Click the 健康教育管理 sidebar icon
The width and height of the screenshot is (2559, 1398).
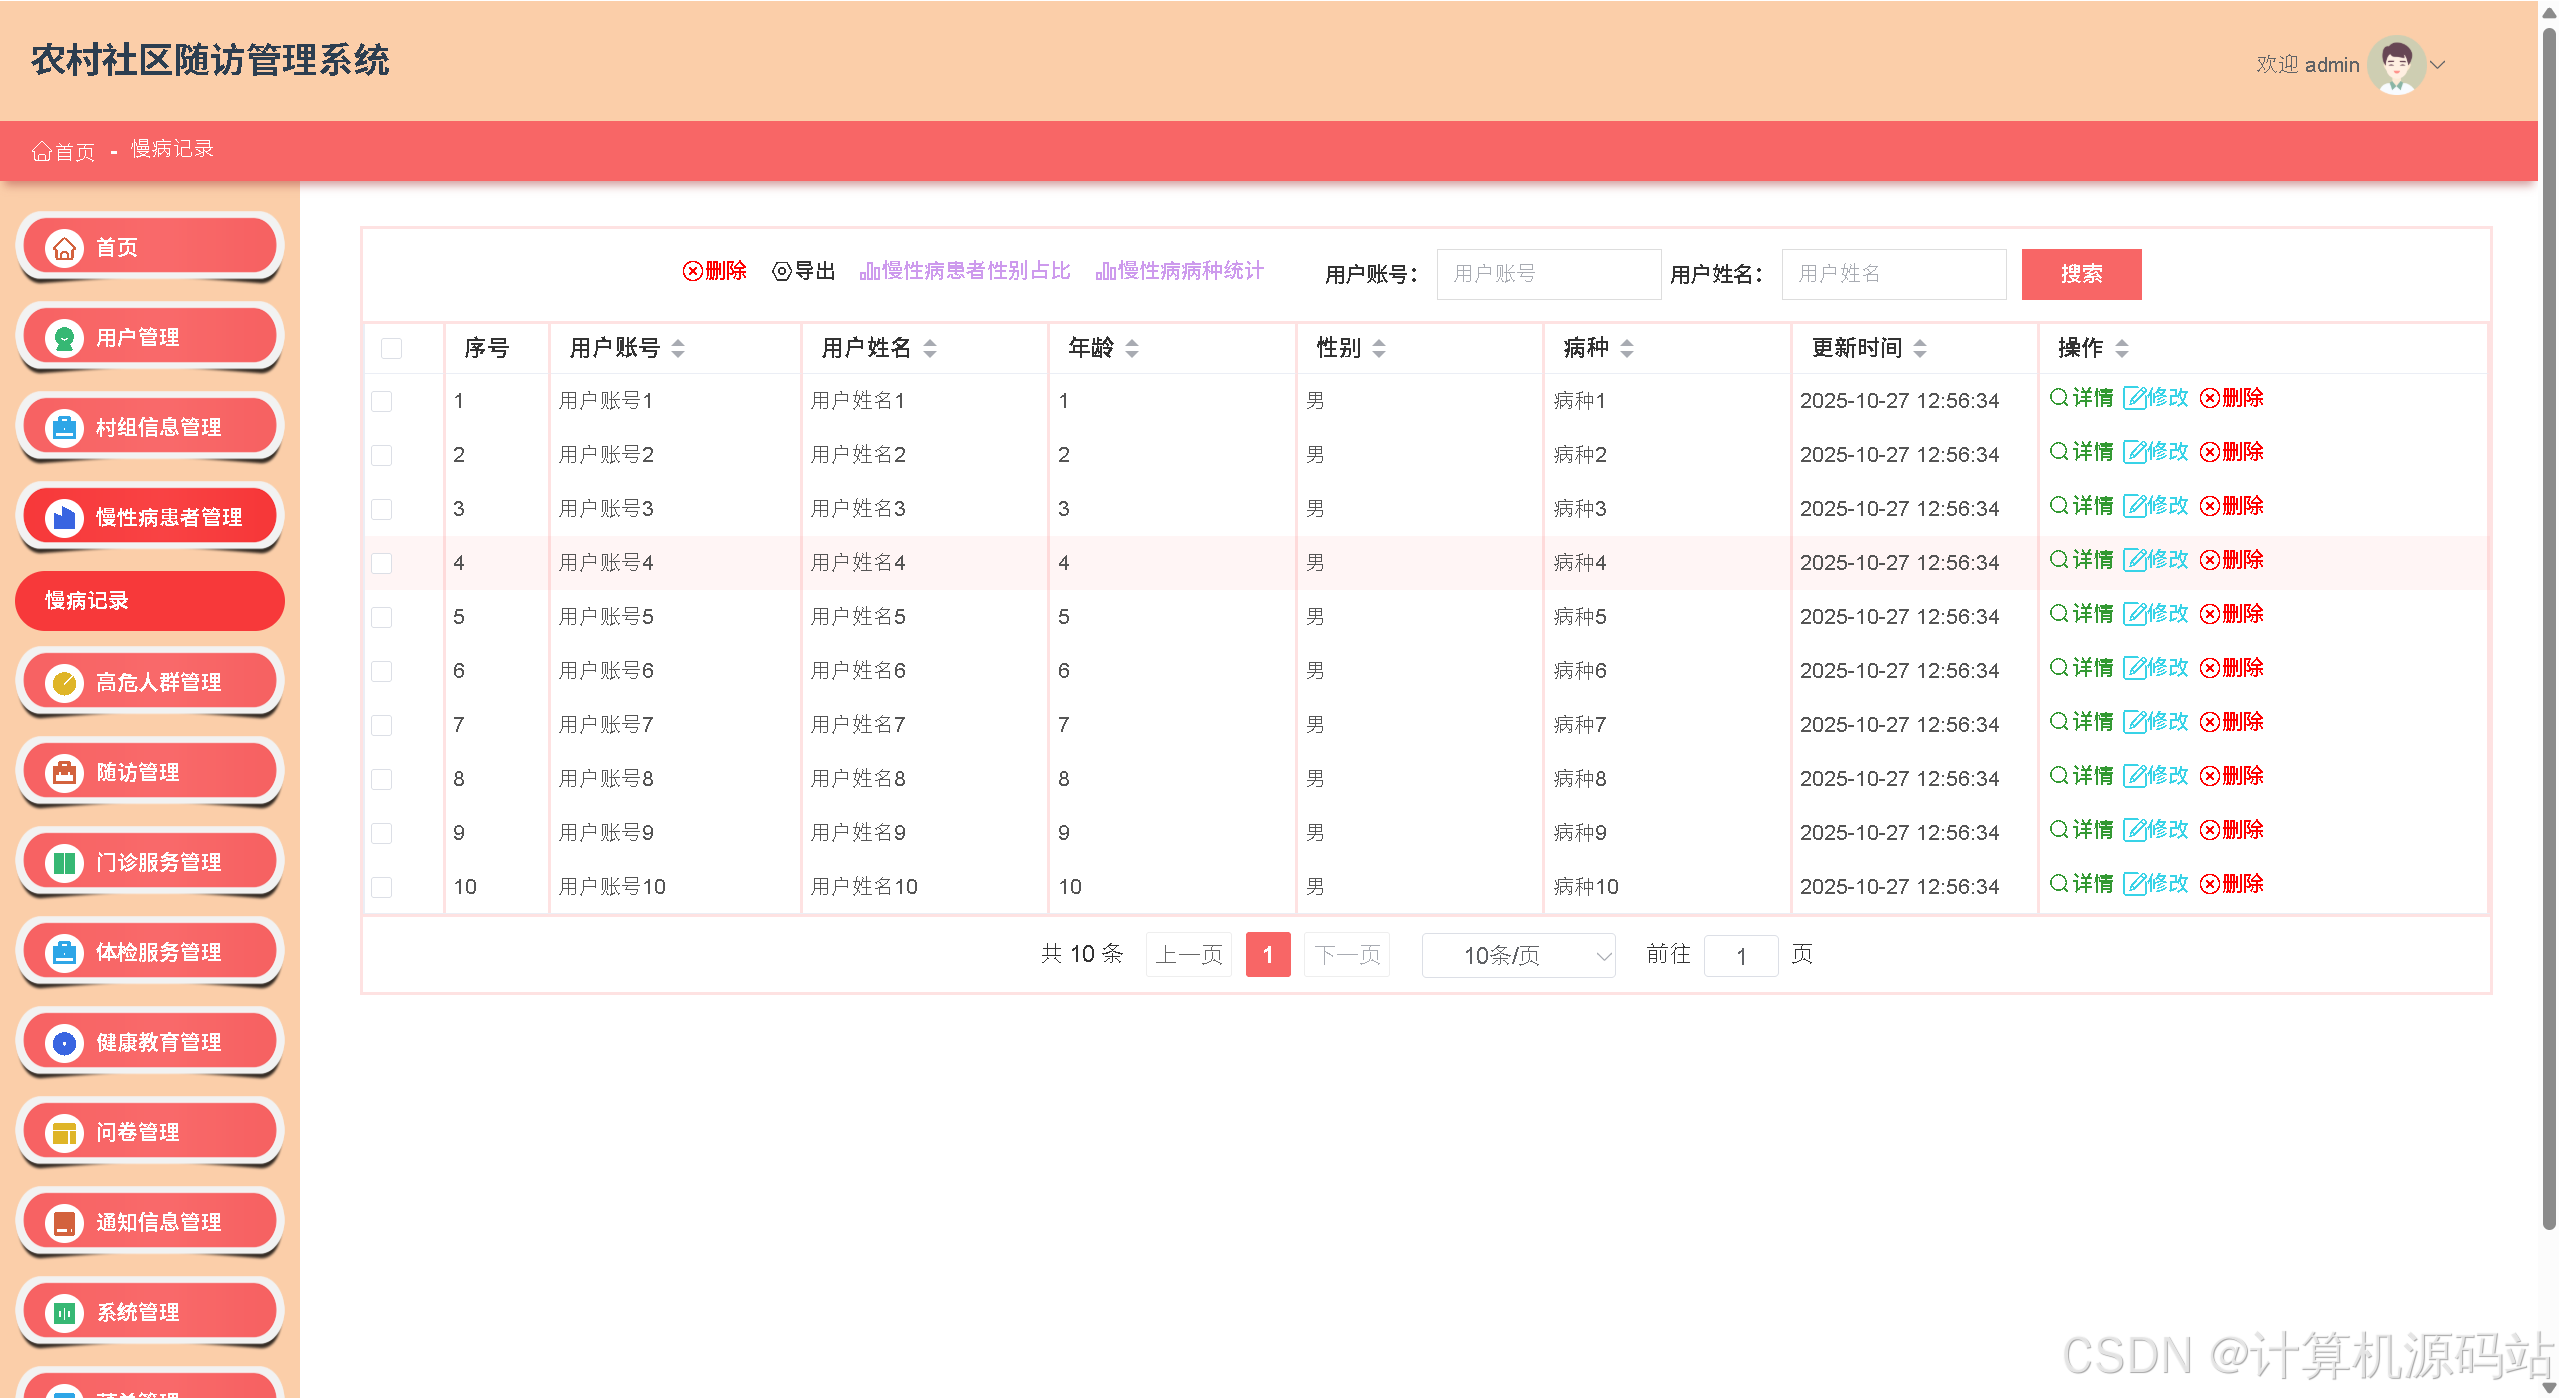[64, 1043]
